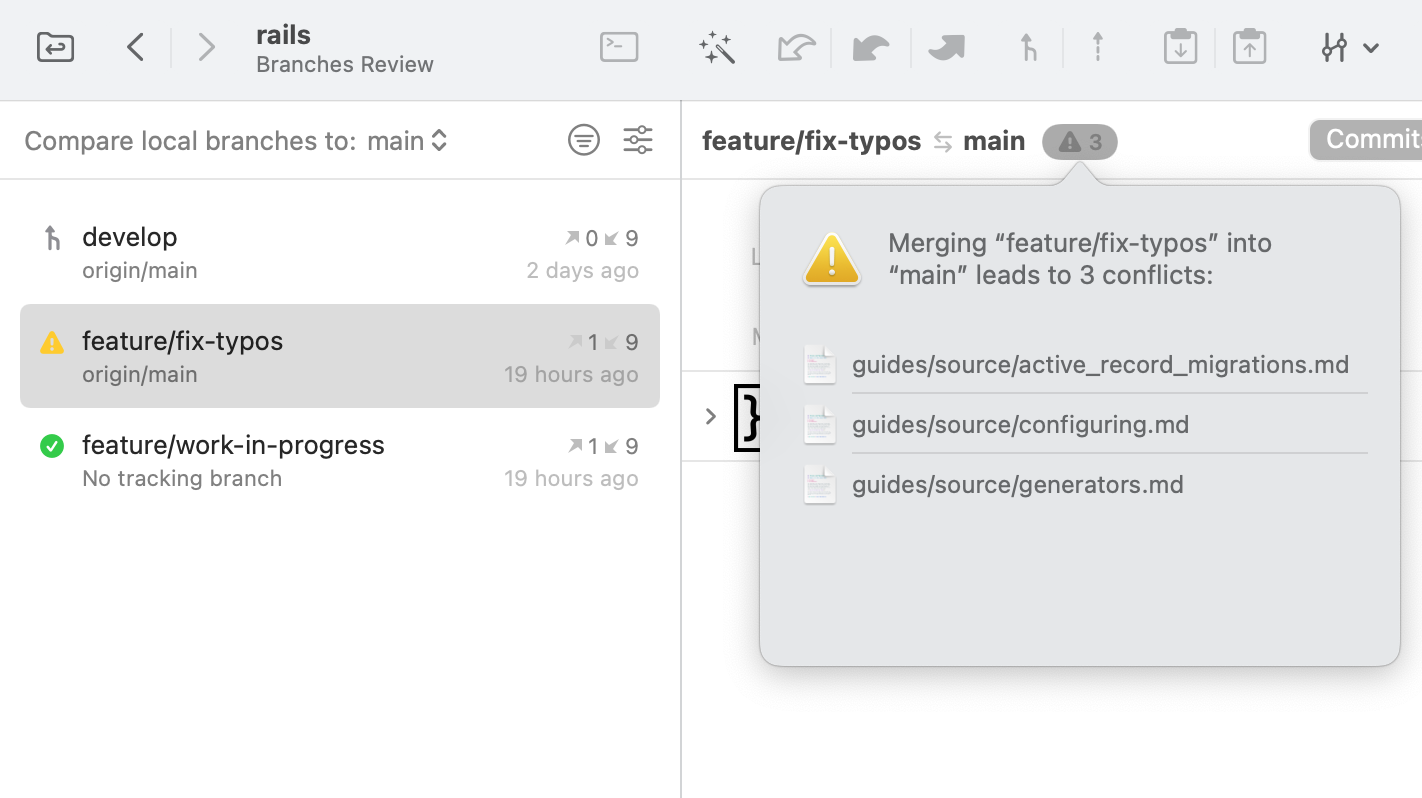Click the apply stash icon
The width and height of the screenshot is (1422, 798).
click(x=1249, y=47)
